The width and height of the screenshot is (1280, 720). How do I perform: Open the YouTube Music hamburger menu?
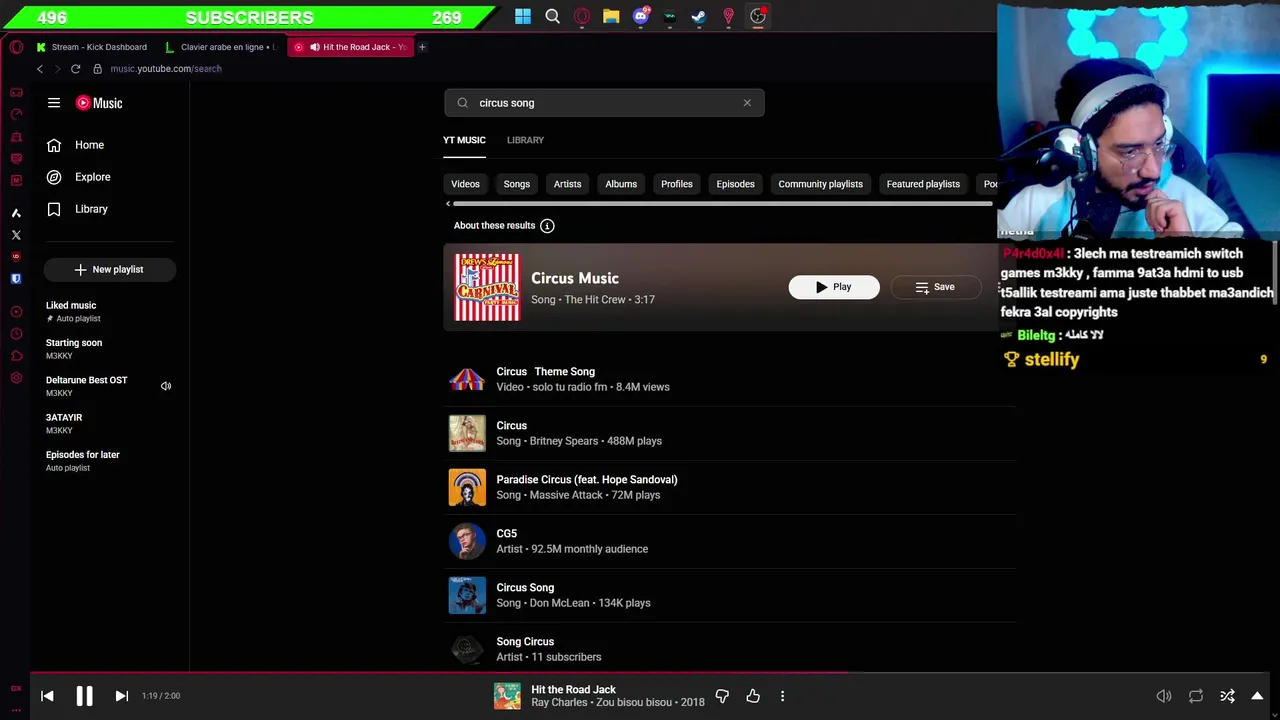54,103
